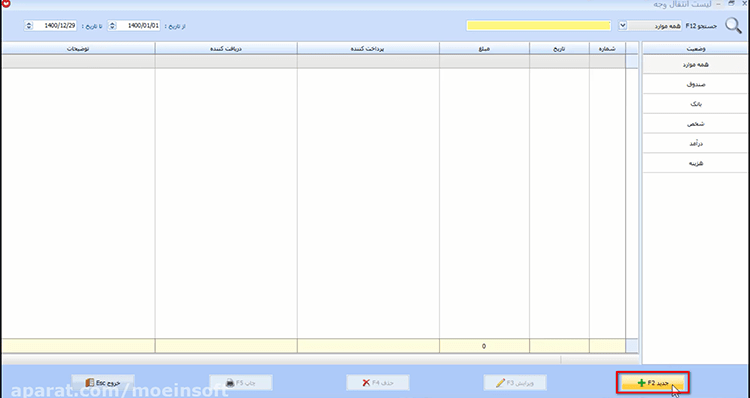Viewport: 750px width, 398px height.
Task: Select 'صندوق' status filter
Action: point(695,84)
